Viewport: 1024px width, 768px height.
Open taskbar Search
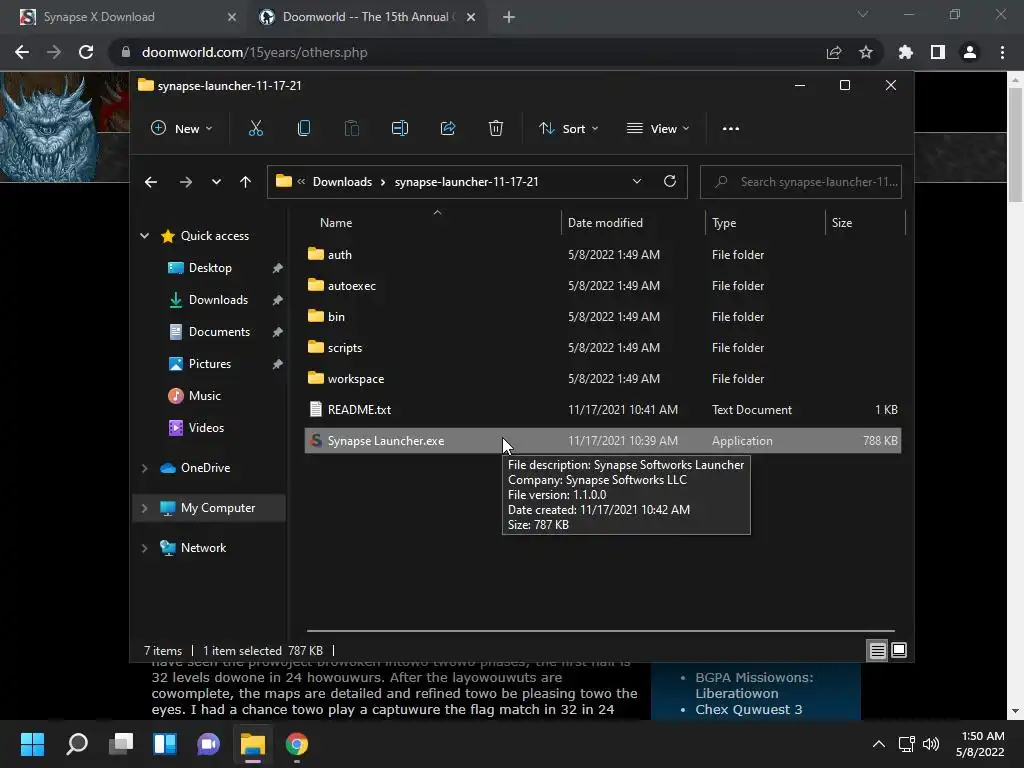[x=77, y=744]
